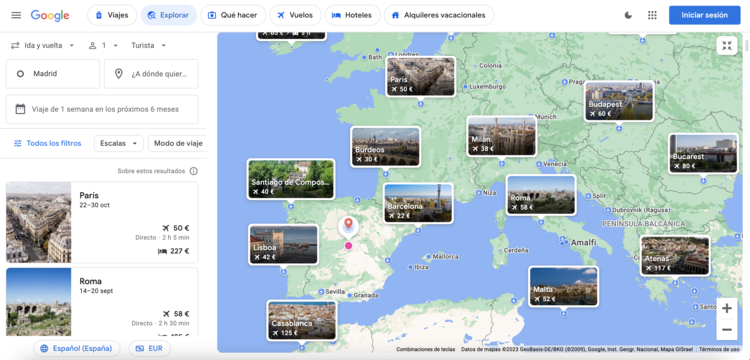Open the Modo de viaje filter
Viewport: 750px width, 360px height.
coord(177,143)
